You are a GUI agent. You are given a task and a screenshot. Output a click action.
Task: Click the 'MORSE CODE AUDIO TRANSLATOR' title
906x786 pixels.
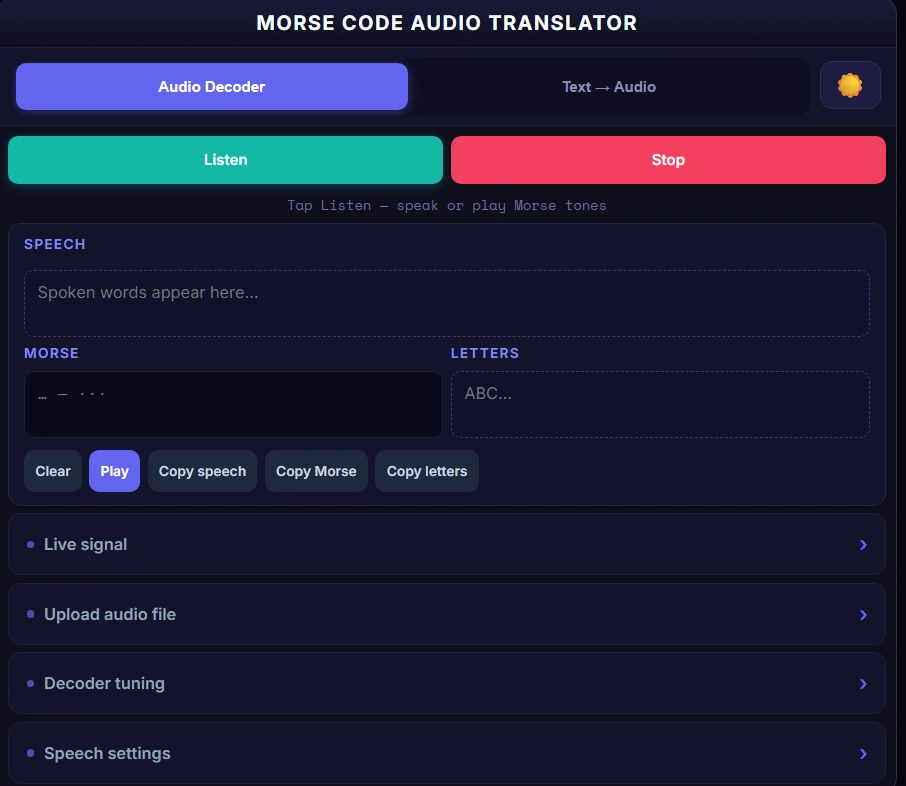[447, 23]
